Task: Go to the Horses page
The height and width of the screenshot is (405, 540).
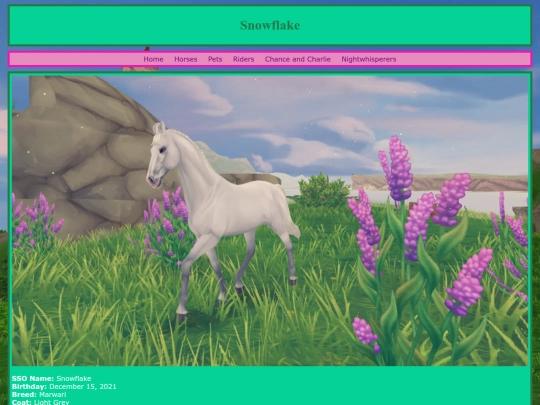Action: pos(186,59)
